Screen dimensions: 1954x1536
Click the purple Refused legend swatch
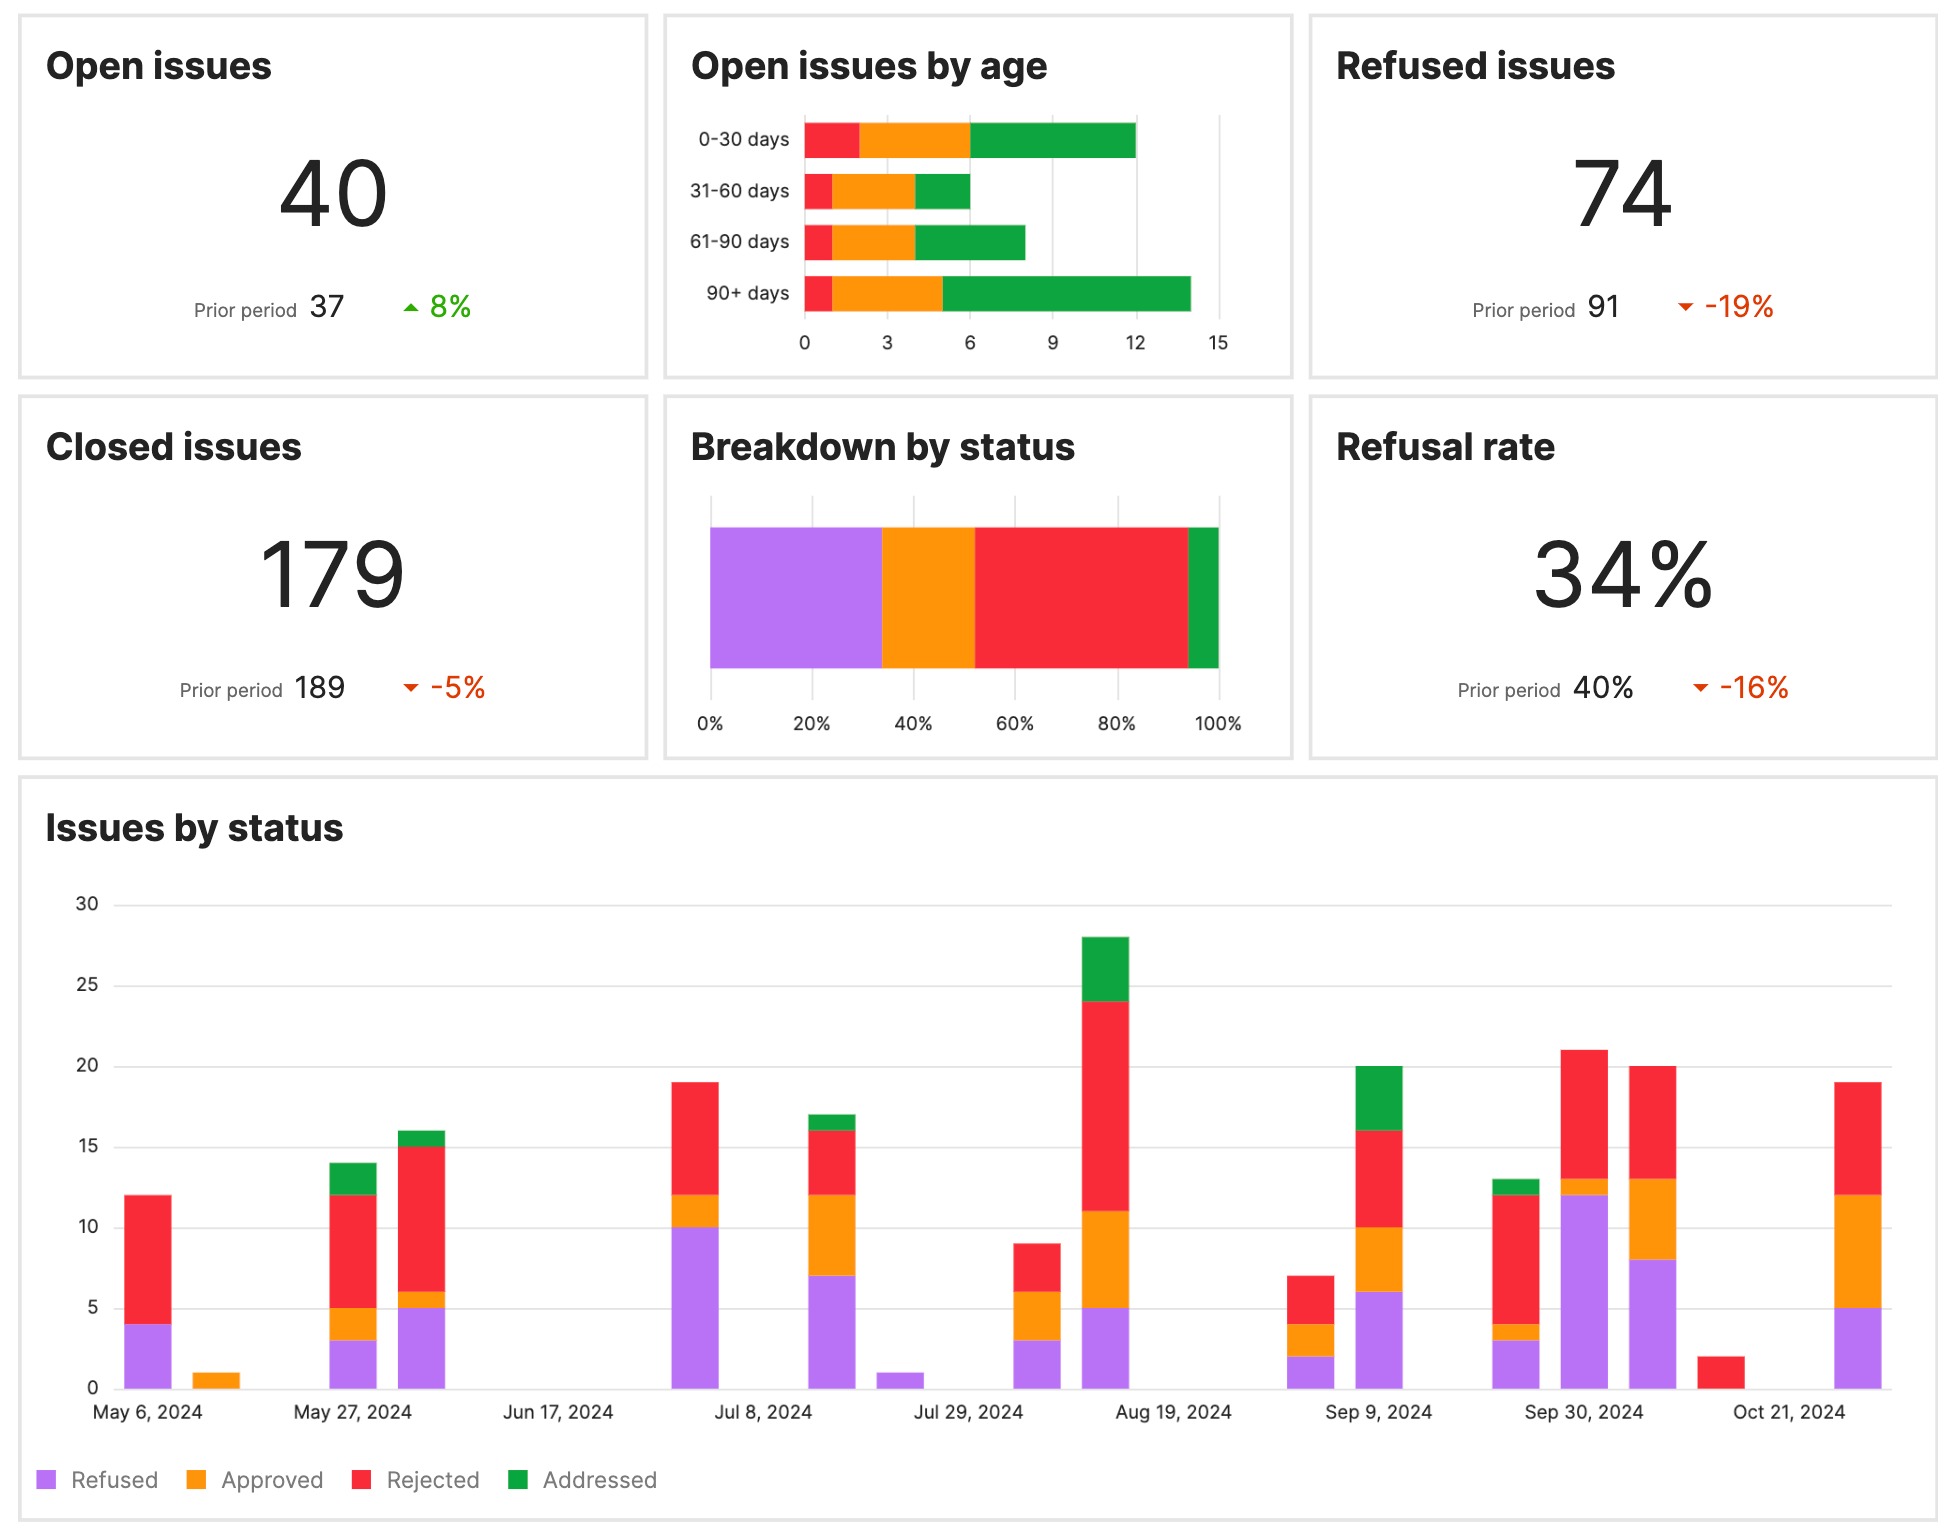[x=46, y=1480]
